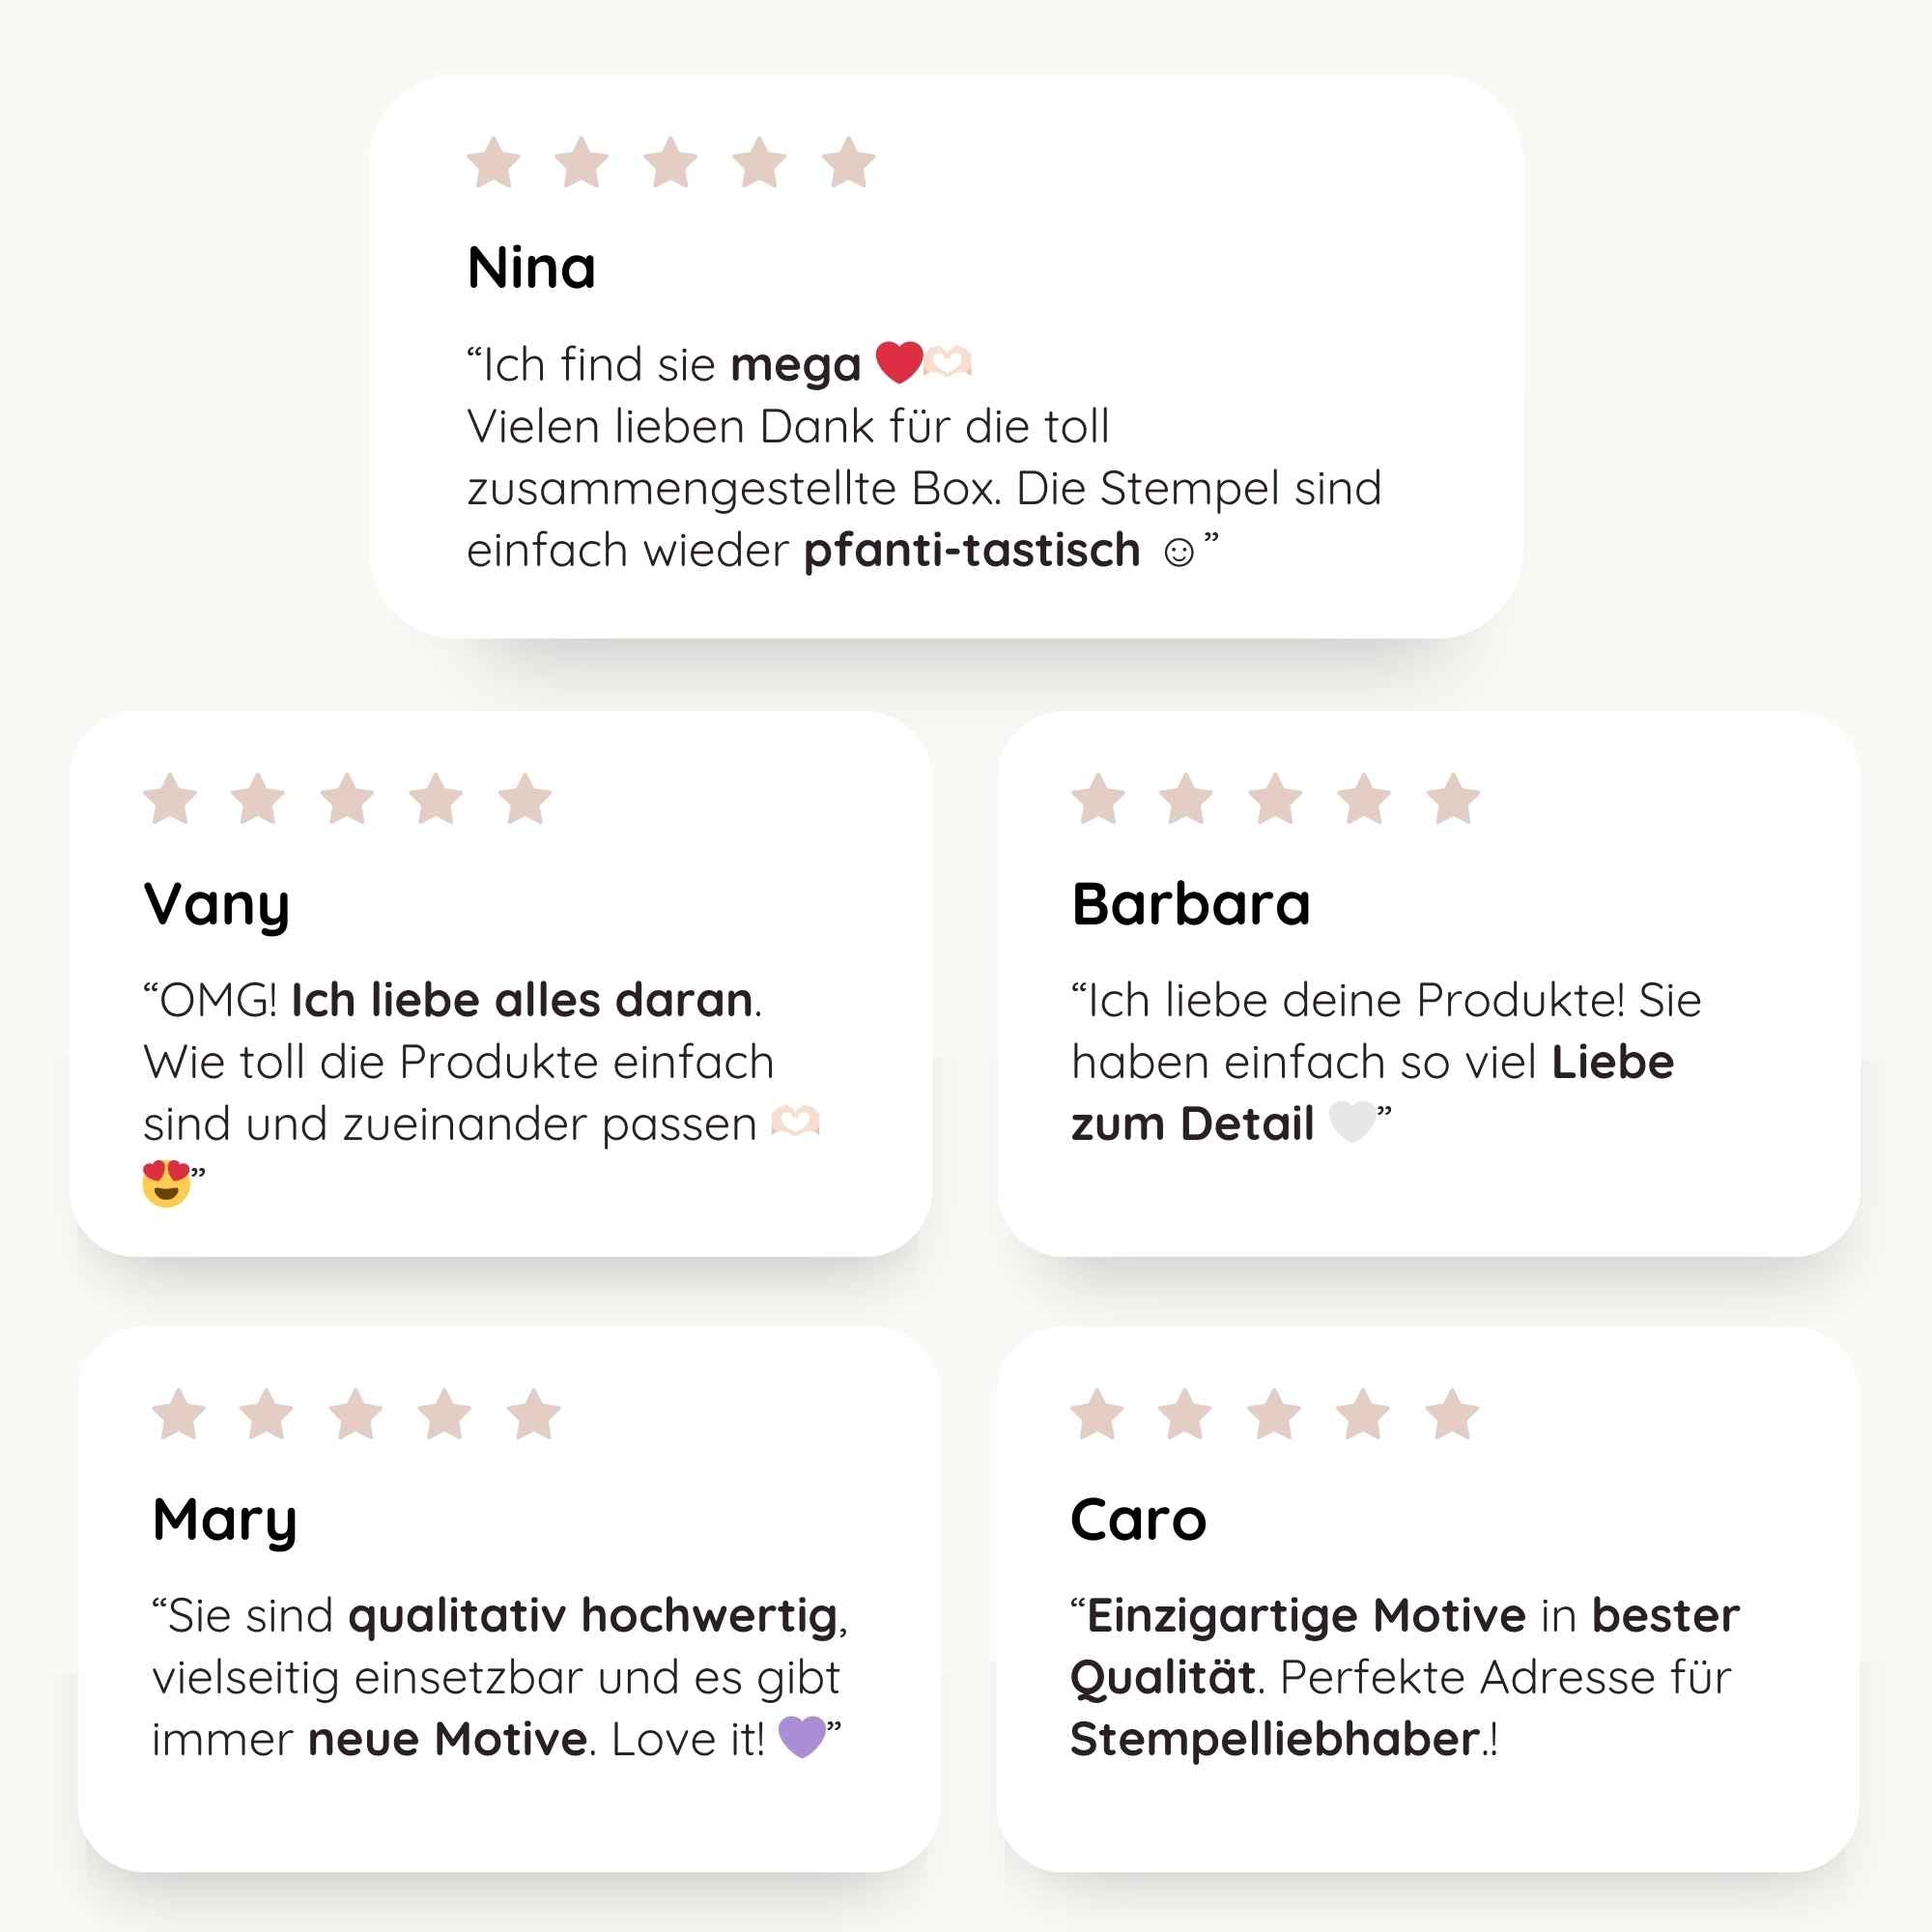Viewport: 1932px width, 1932px height.
Task: Click the heart-eyes emoji in Vany's review
Action: click(166, 1183)
